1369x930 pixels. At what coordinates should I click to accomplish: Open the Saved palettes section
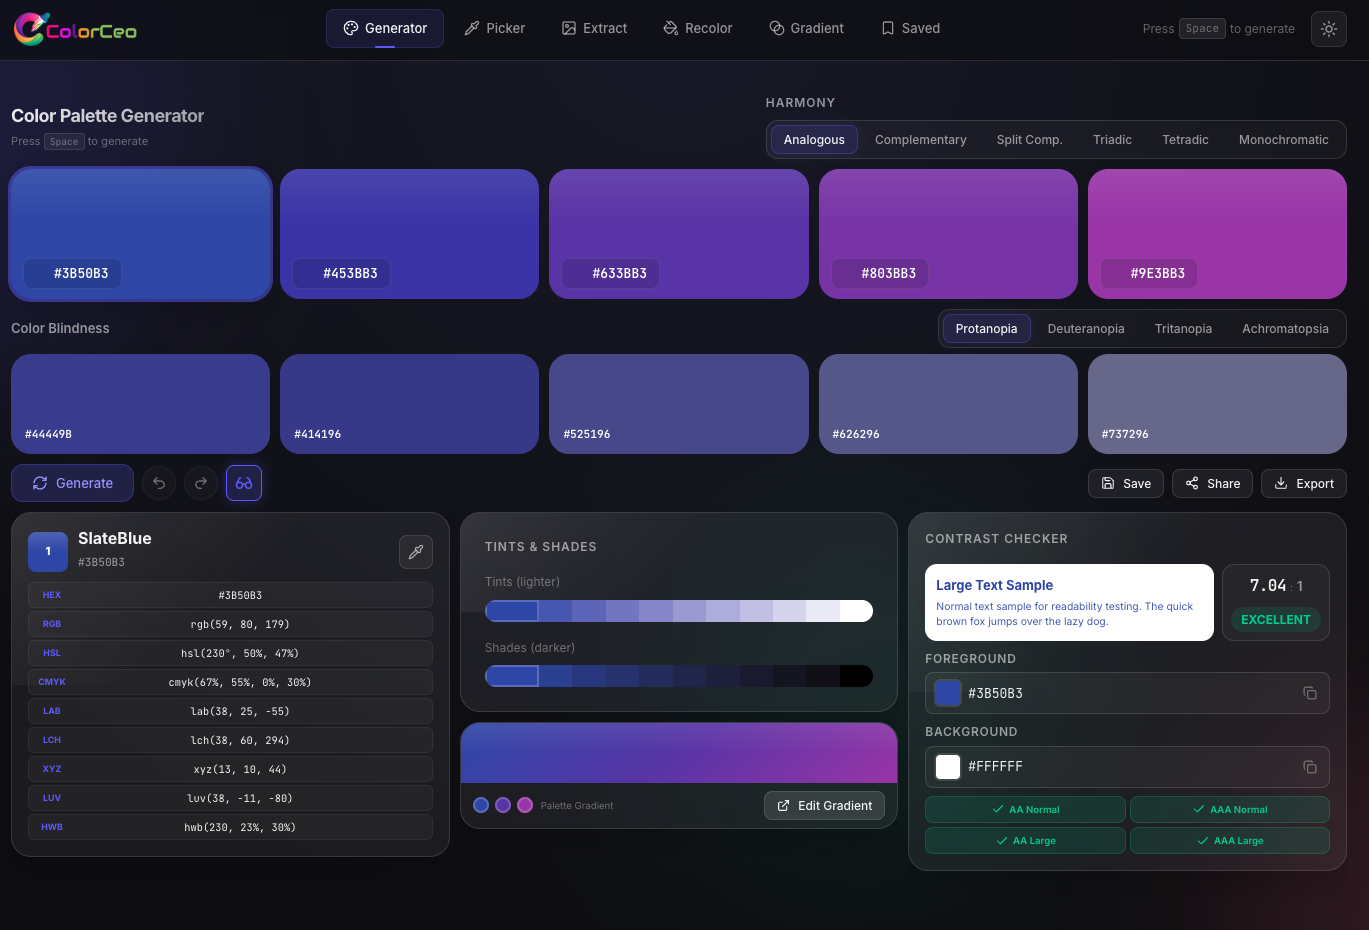pyautogui.click(x=909, y=28)
